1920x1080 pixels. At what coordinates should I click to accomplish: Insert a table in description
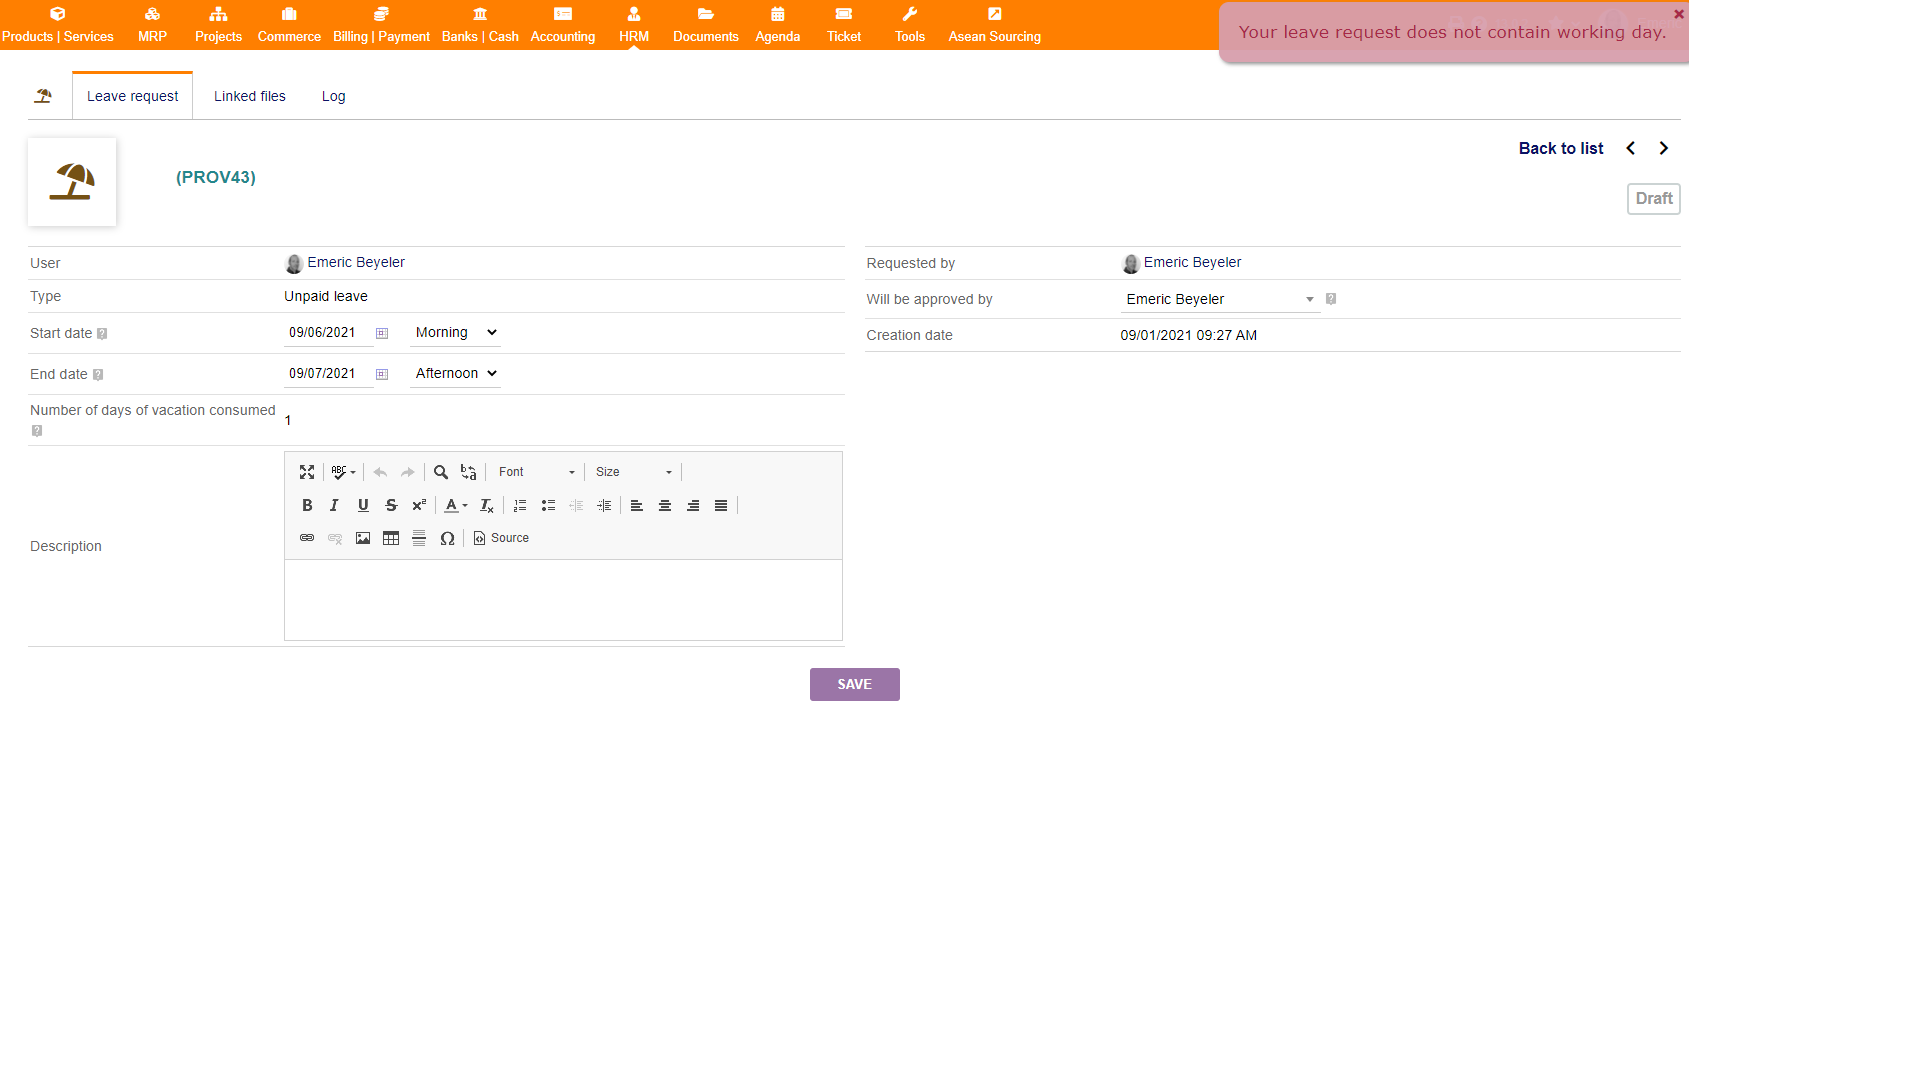click(391, 538)
